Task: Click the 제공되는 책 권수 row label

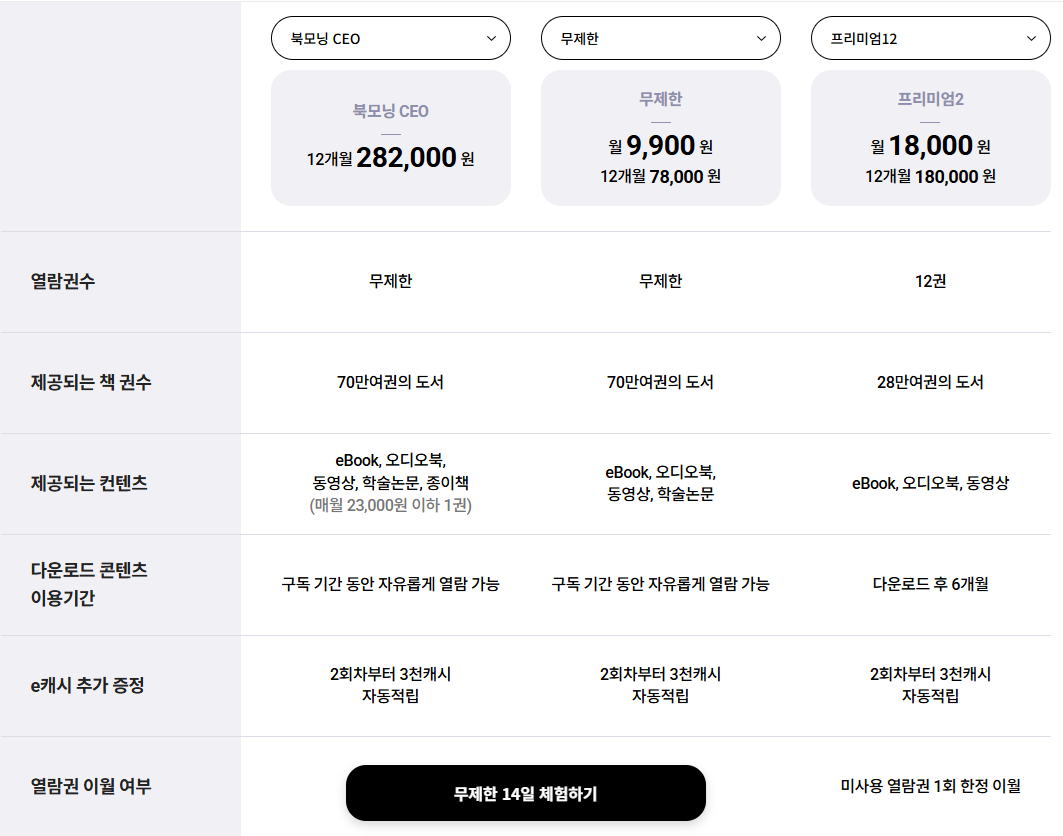Action: point(91,382)
